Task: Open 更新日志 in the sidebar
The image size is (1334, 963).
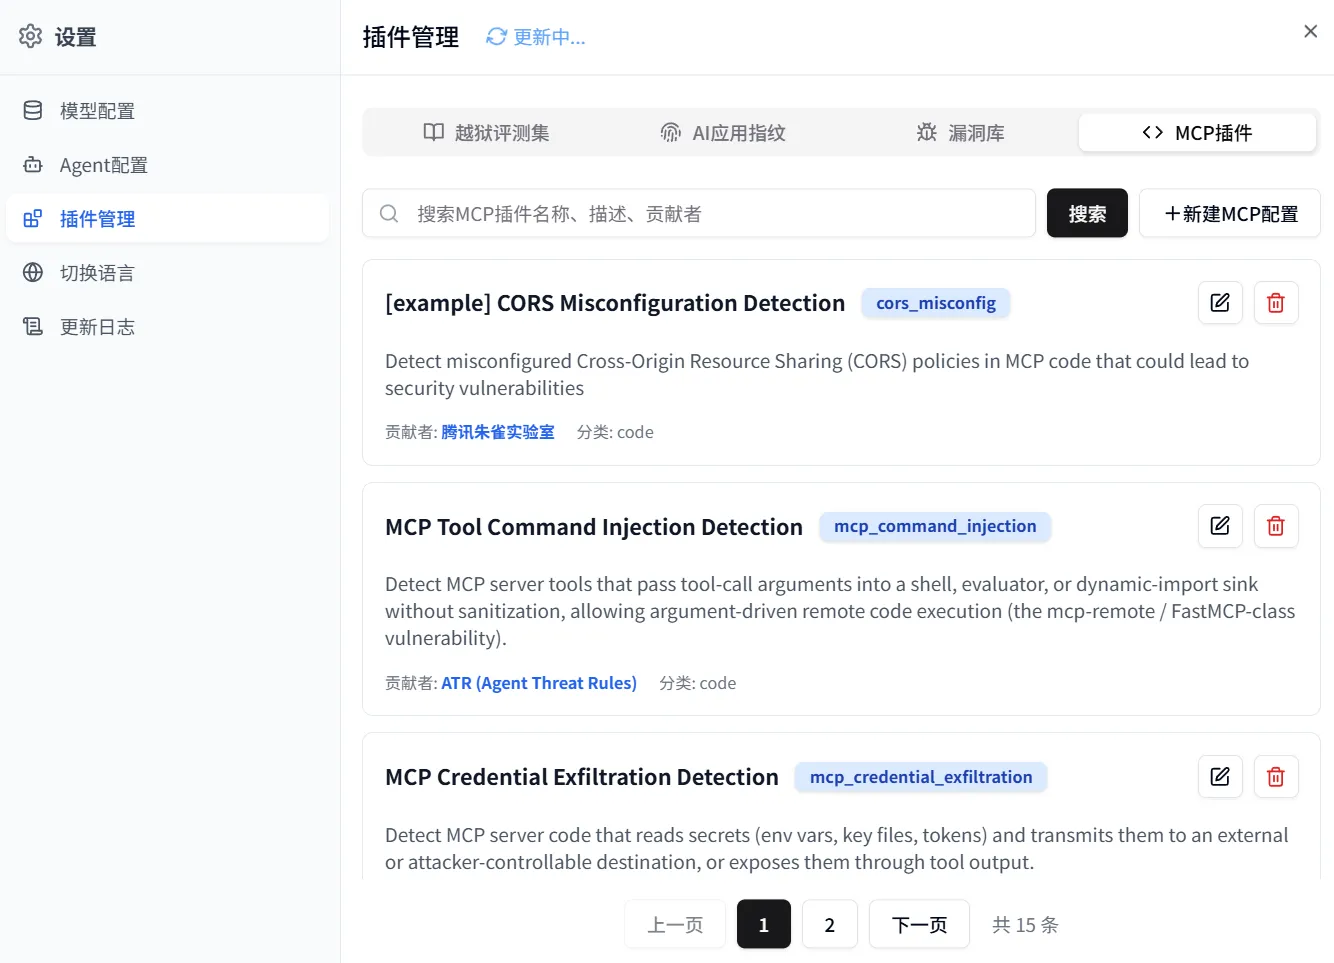Action: point(168,327)
